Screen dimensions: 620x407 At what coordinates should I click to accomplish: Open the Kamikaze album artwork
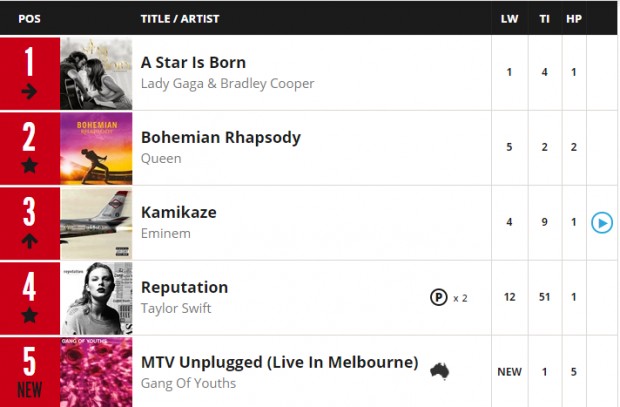[x=96, y=223]
